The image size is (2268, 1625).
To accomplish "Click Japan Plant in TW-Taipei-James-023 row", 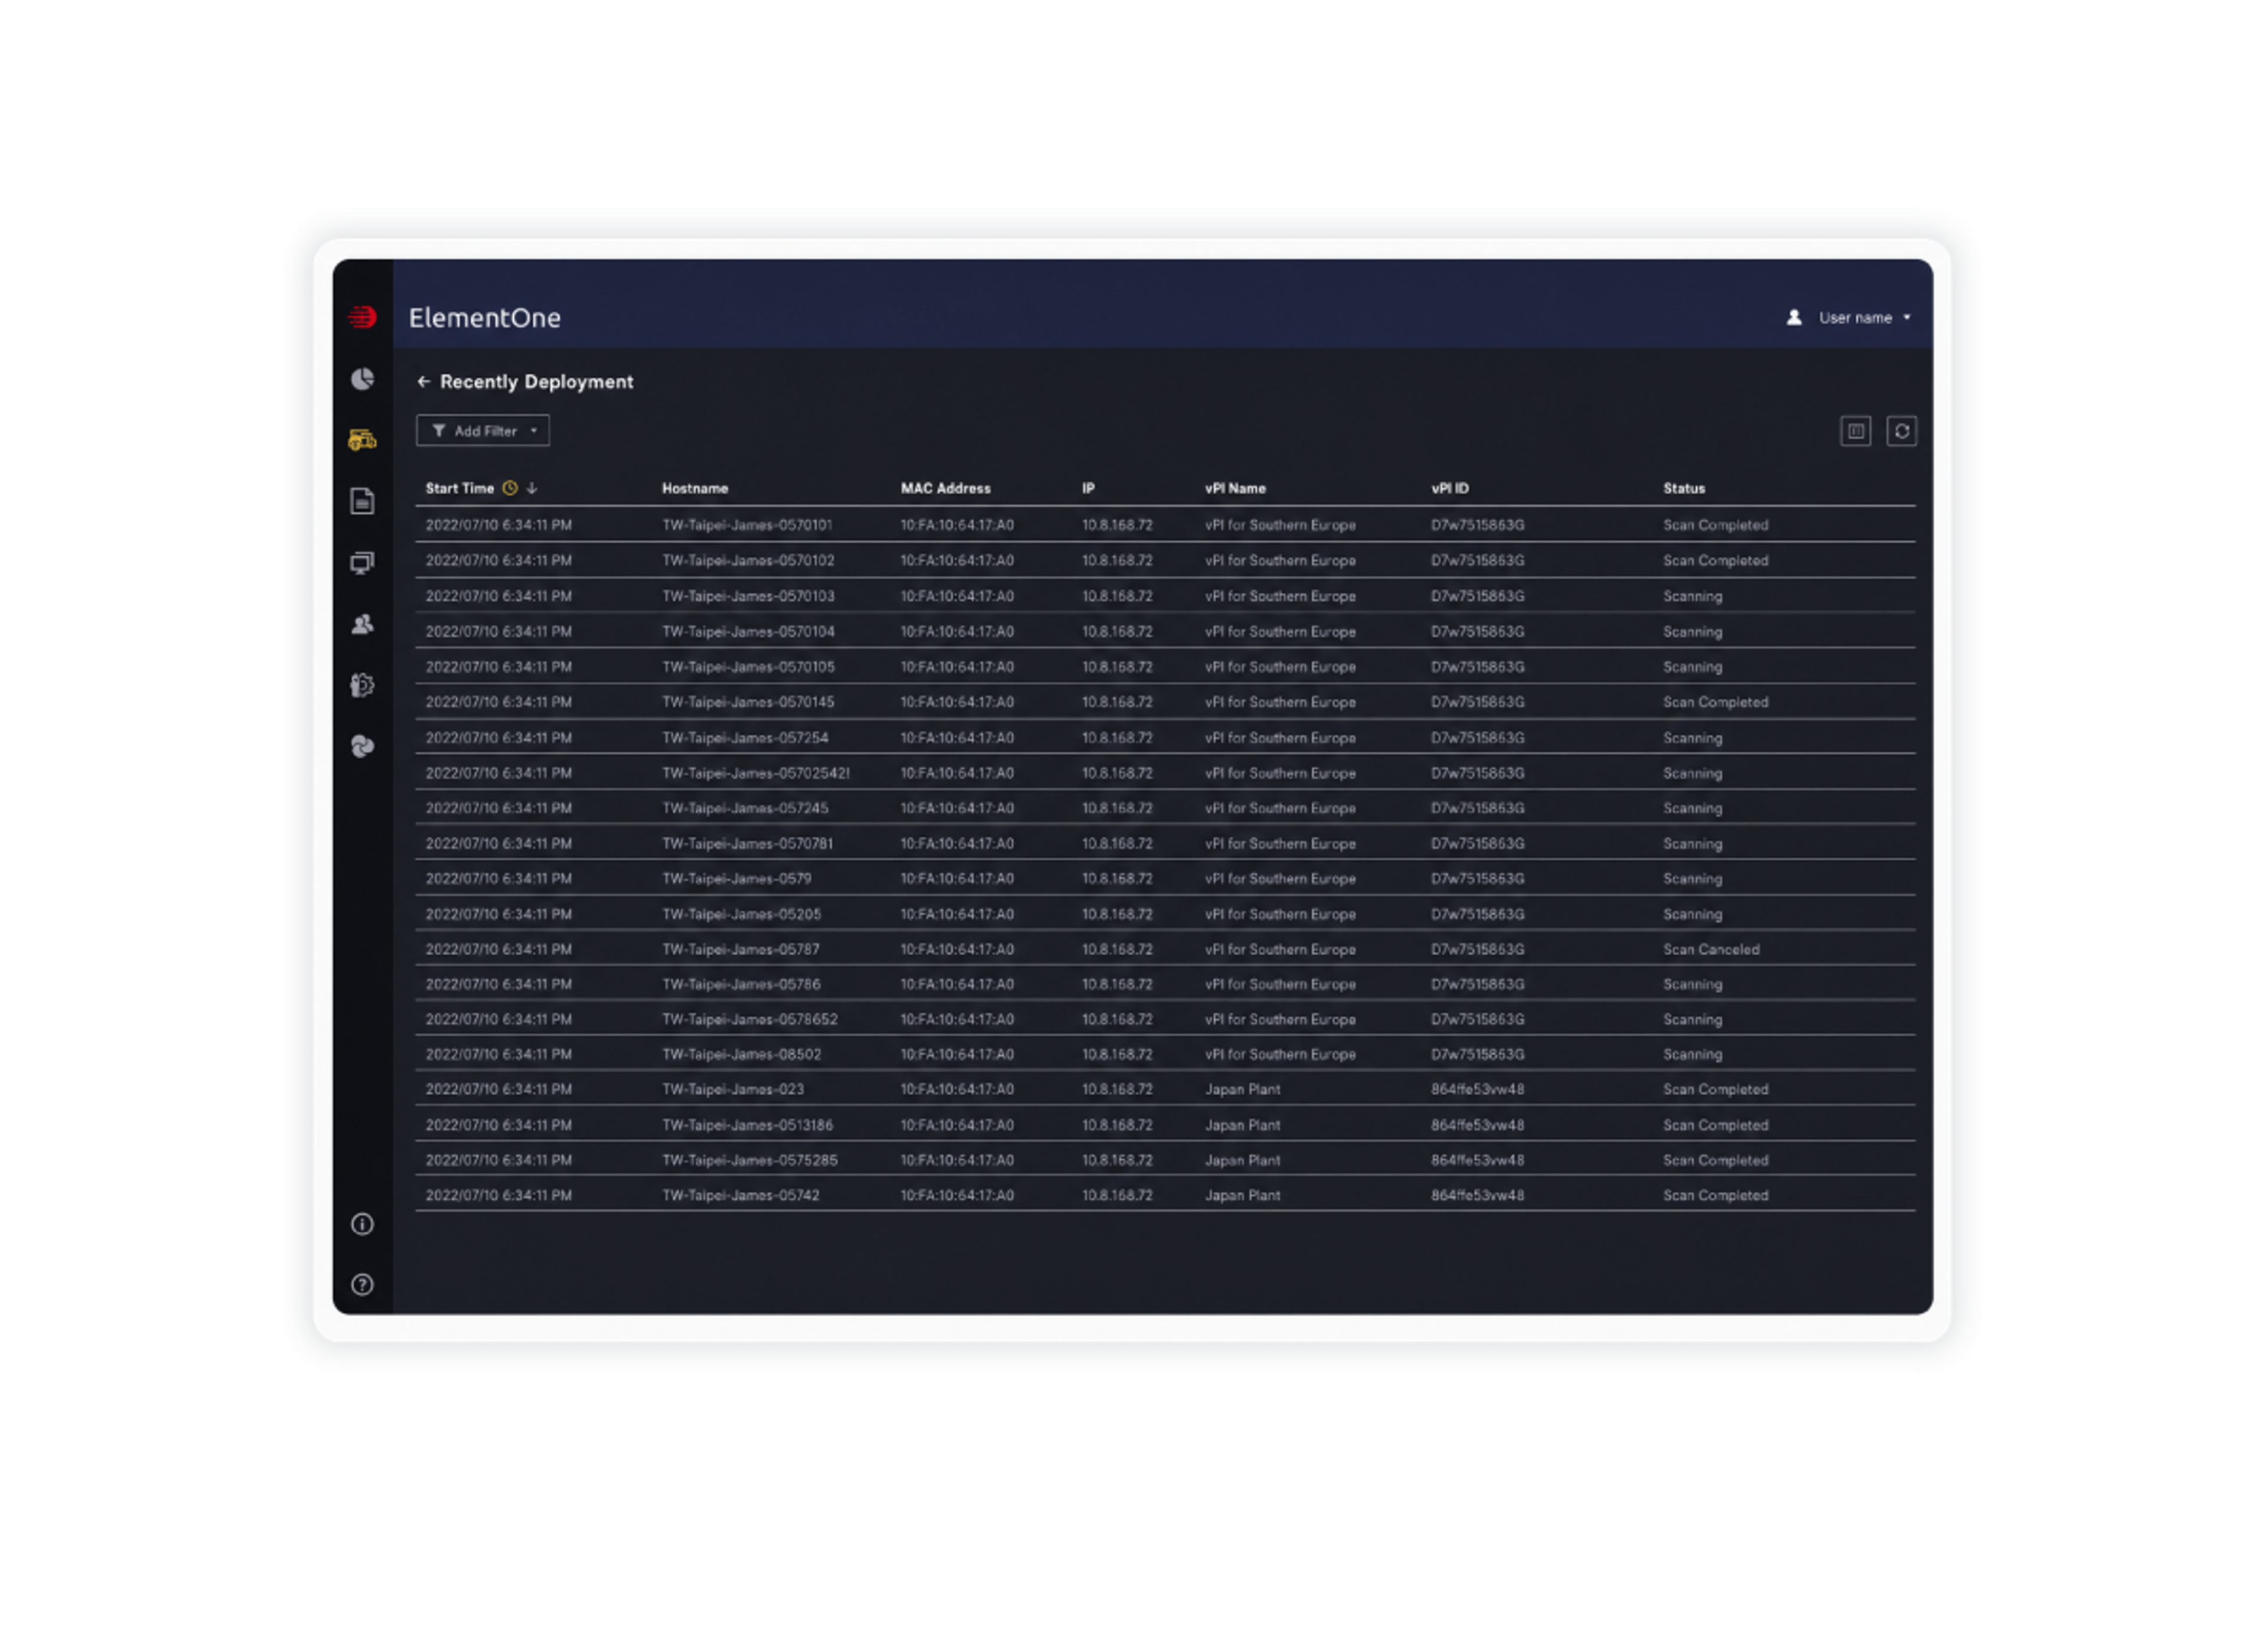I will click(x=1242, y=1089).
